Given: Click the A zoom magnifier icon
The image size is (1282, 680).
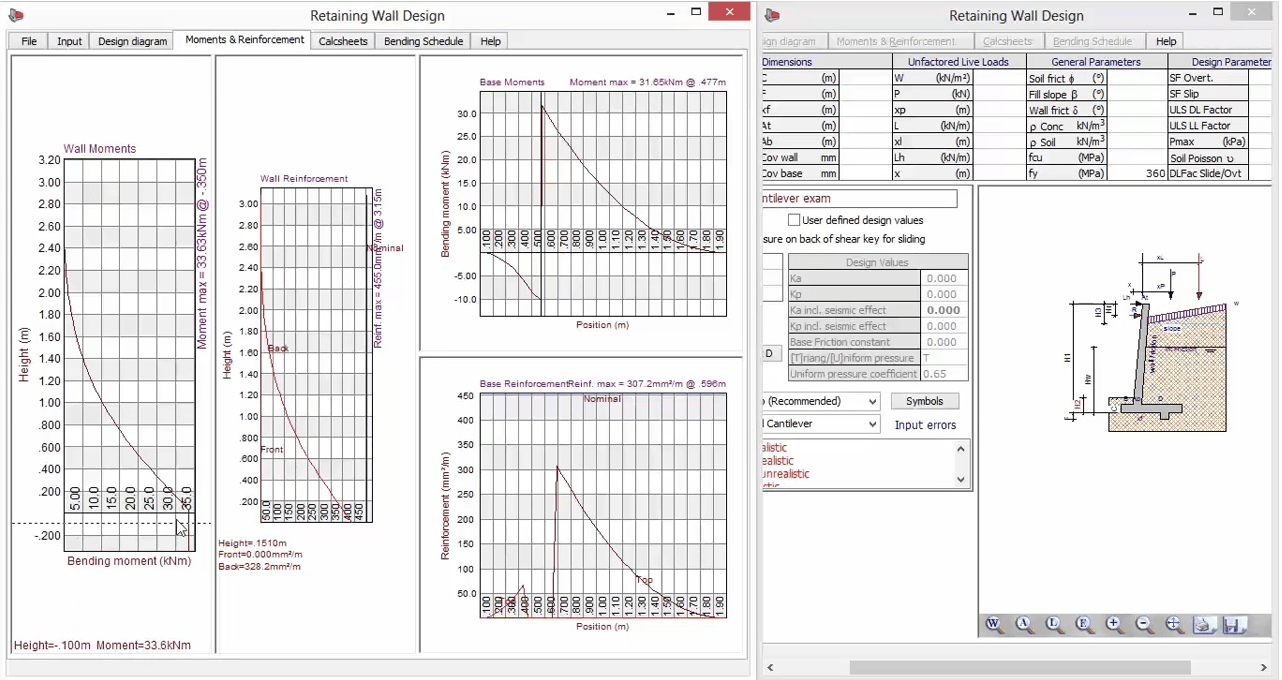Looking at the screenshot, I should click(1025, 625).
